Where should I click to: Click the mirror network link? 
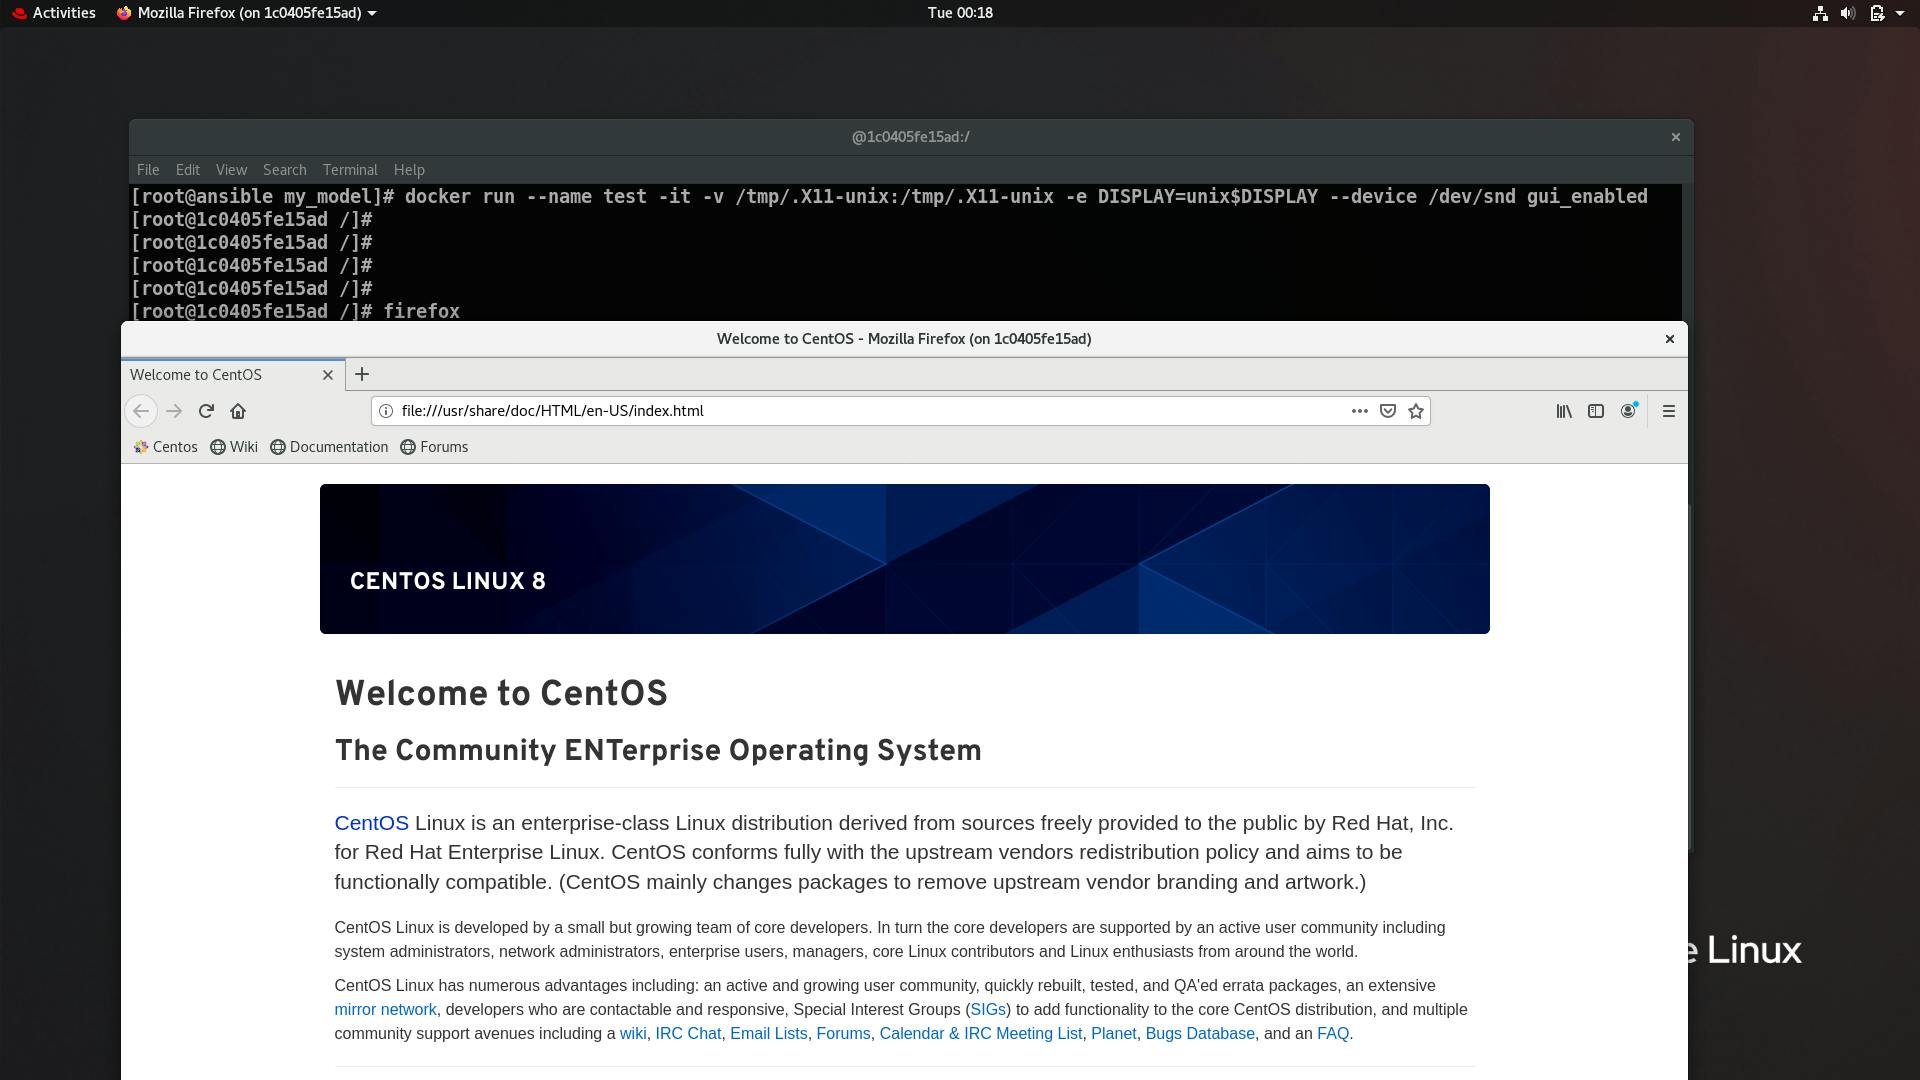coord(384,1009)
